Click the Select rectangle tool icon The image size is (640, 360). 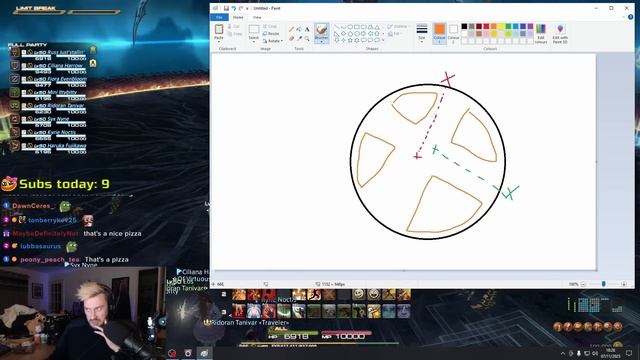254,29
